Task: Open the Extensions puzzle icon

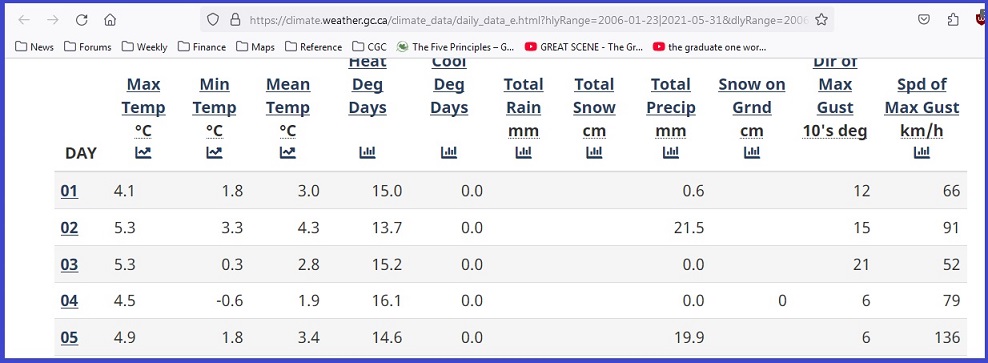Action: 953,20
